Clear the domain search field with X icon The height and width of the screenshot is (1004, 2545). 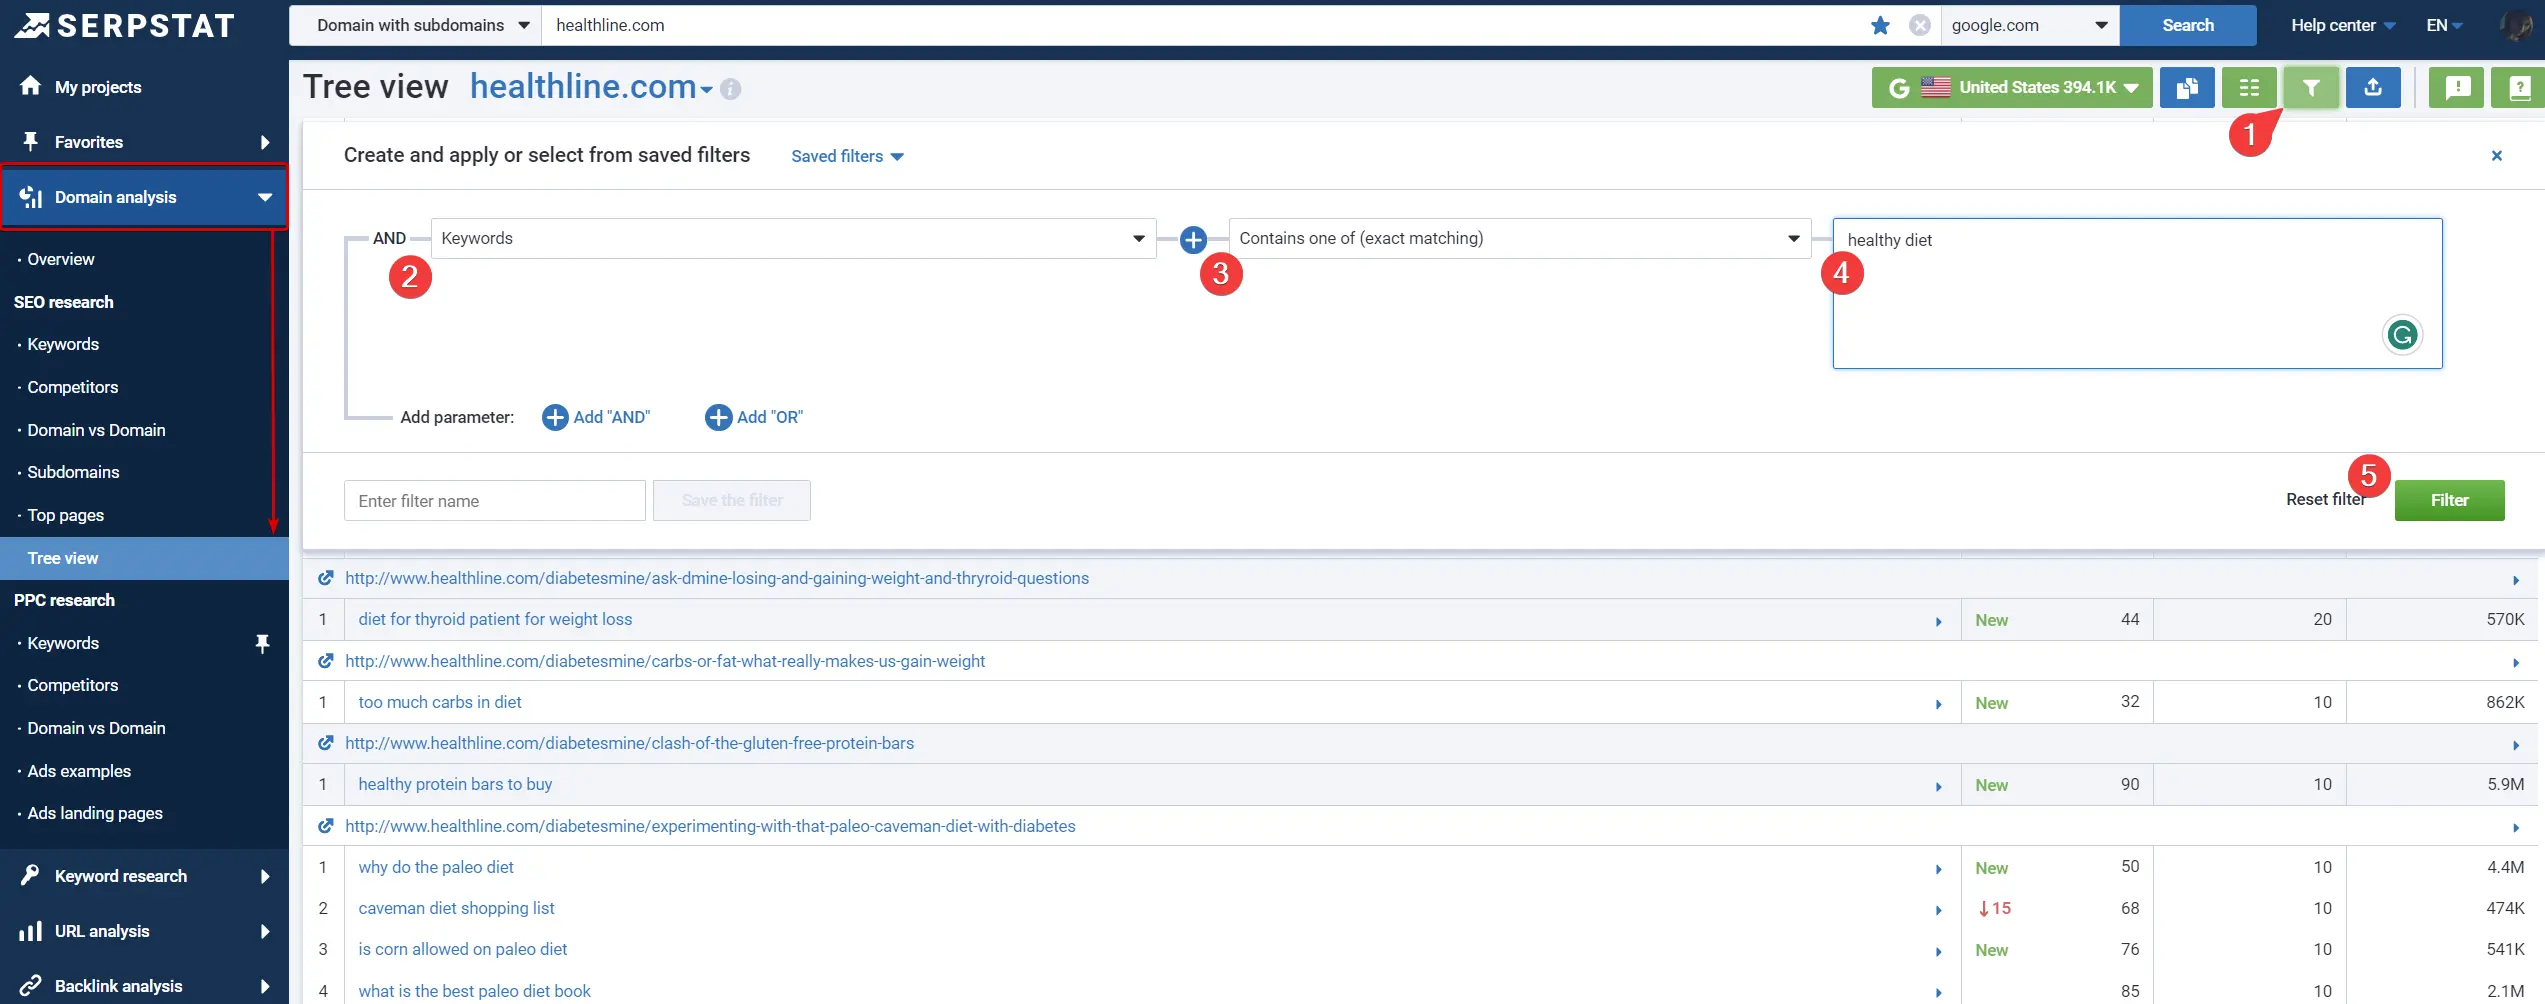click(x=1919, y=25)
